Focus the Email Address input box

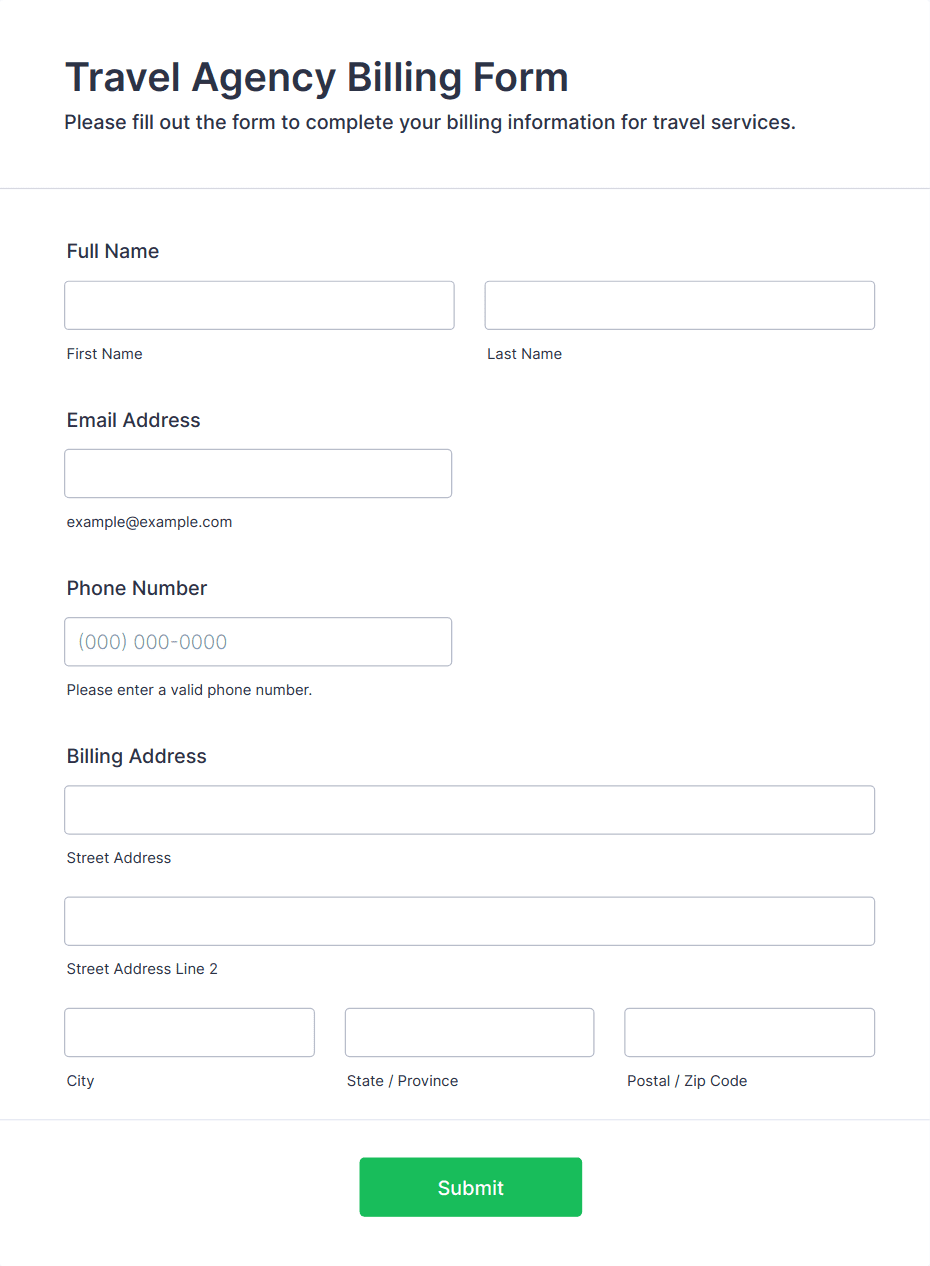tap(258, 473)
